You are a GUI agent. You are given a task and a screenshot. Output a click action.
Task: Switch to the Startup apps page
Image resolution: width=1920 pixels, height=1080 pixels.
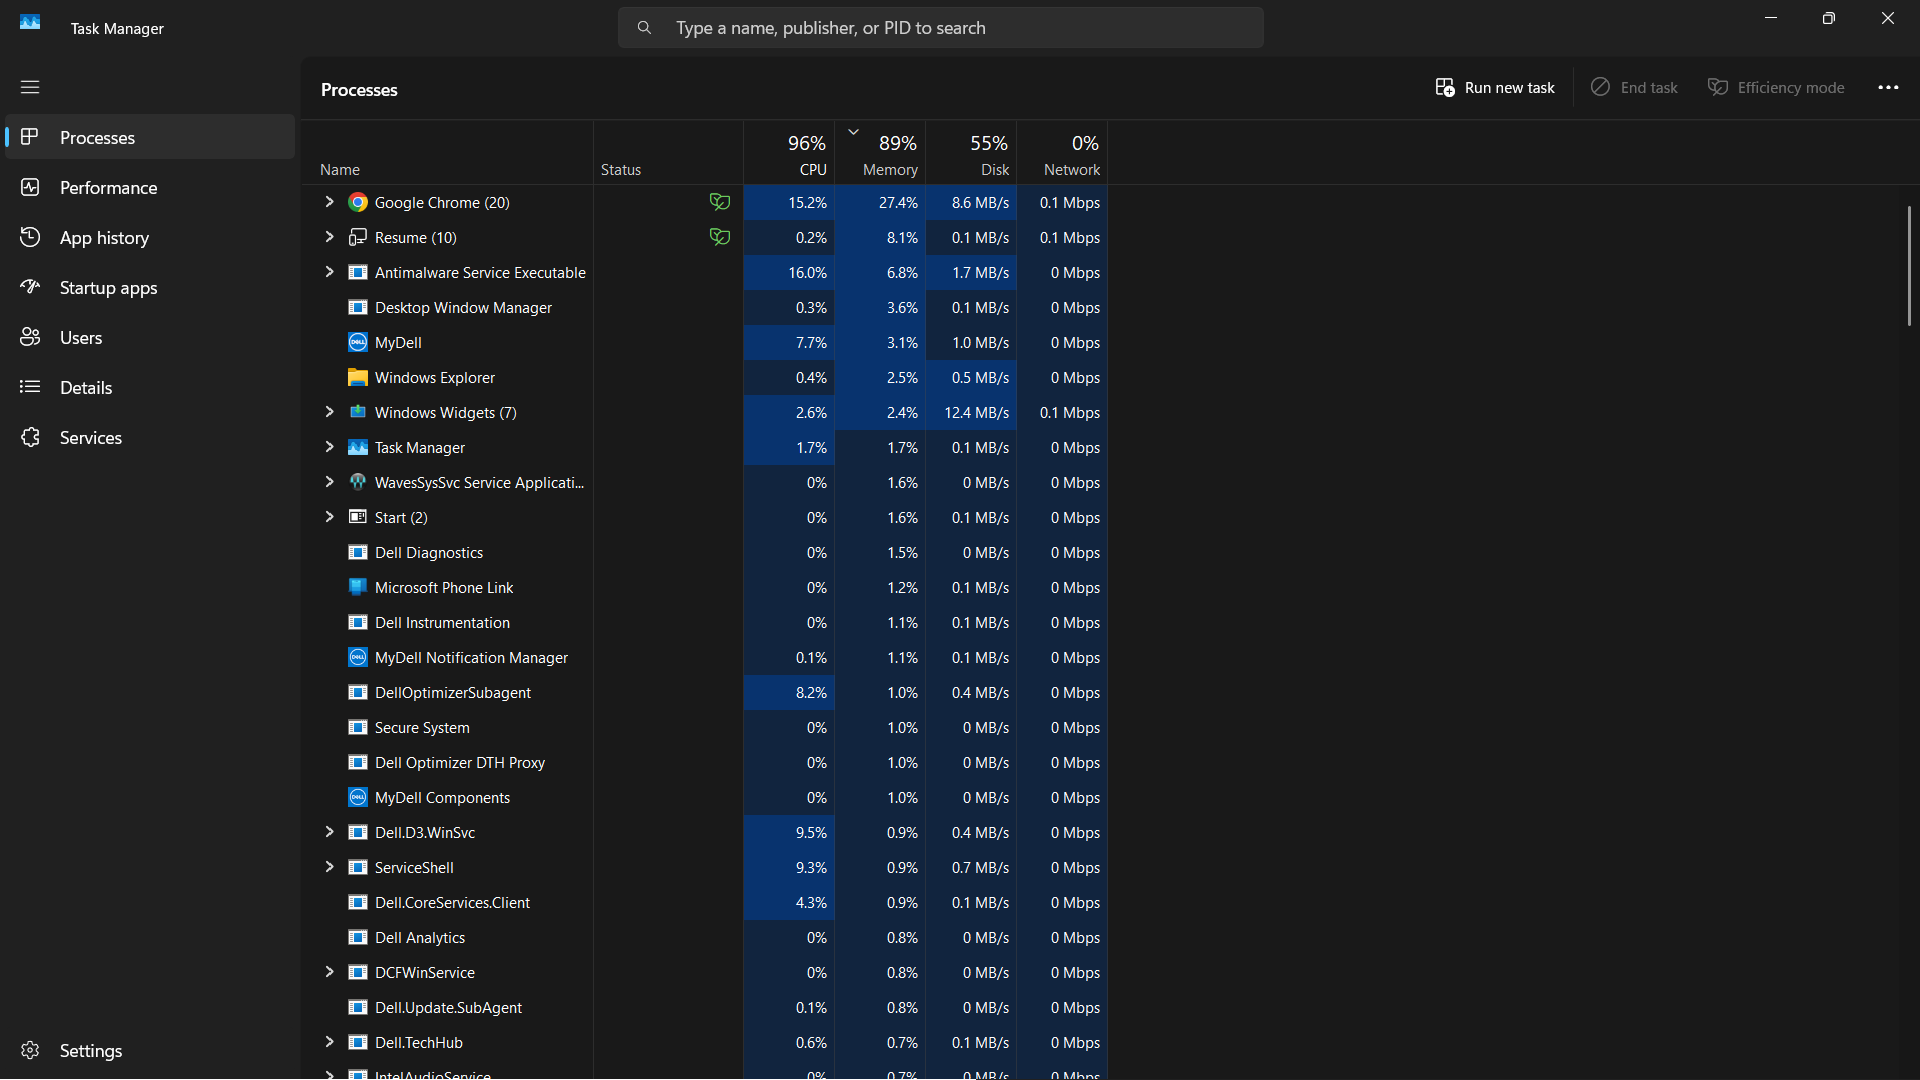[x=108, y=288]
